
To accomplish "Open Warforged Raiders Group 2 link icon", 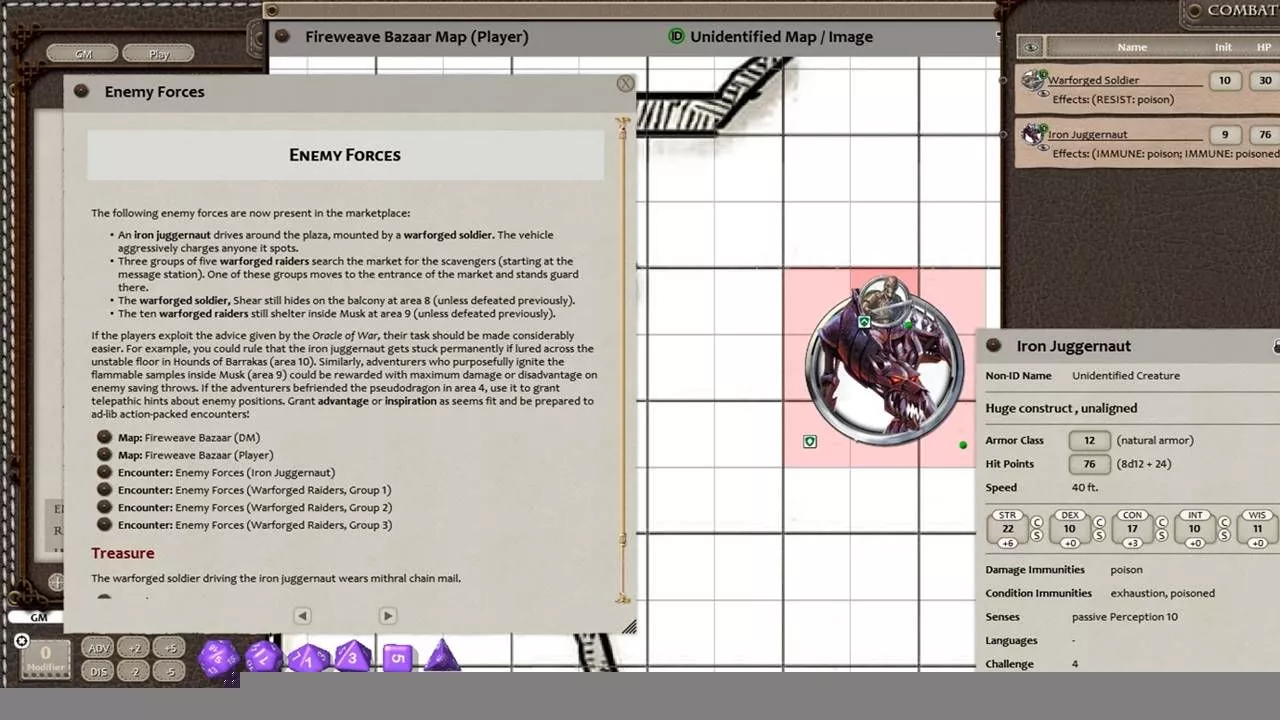I will tap(104, 507).
